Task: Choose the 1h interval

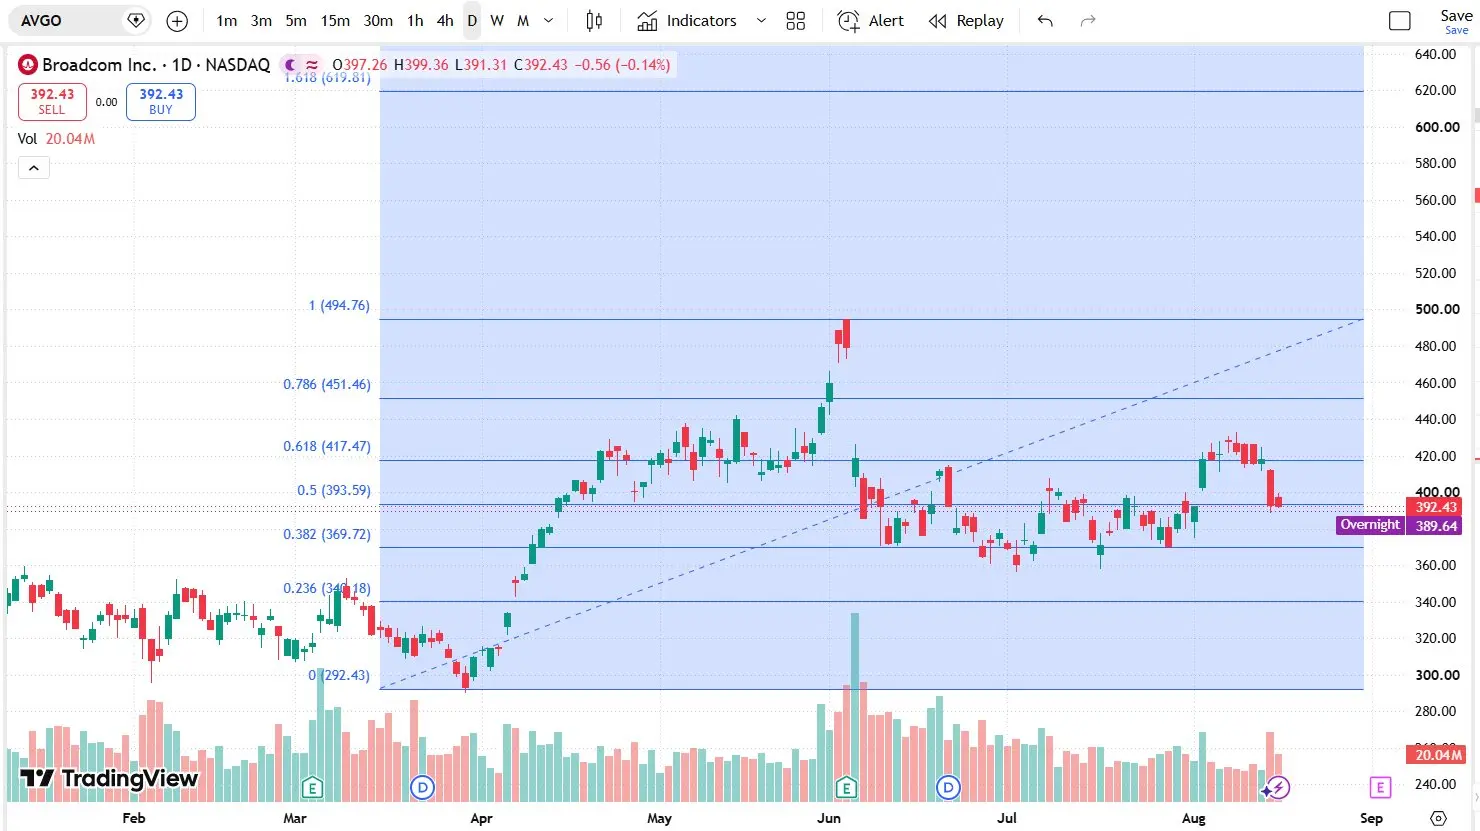Action: tap(415, 20)
